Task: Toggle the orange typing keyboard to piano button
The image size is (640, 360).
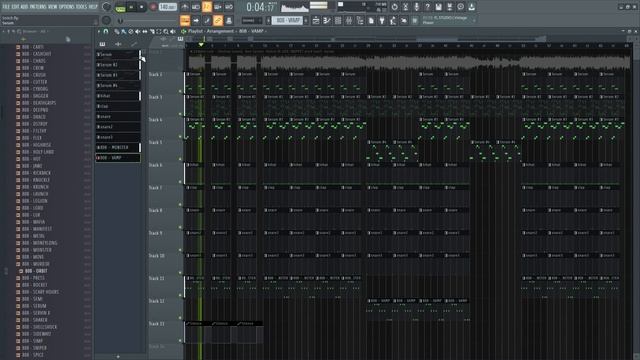Action: [185, 20]
